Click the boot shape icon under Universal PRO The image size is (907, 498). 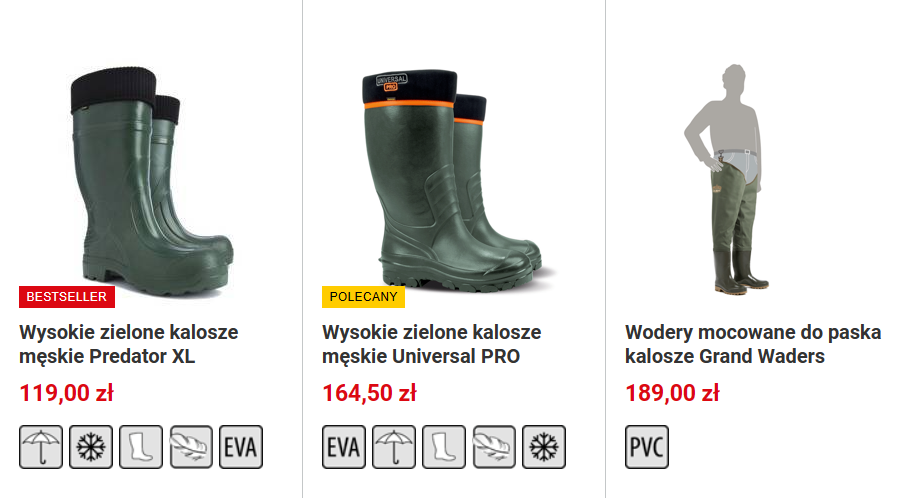(x=444, y=447)
